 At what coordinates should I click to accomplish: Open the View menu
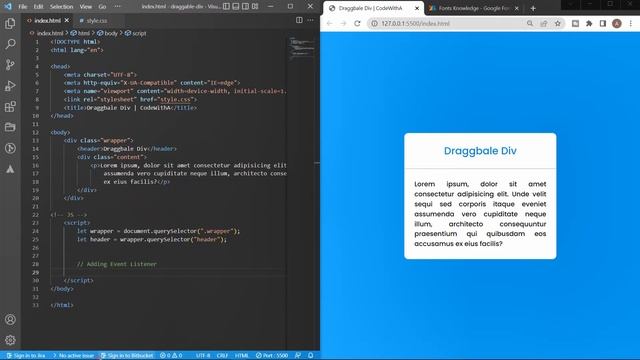pyautogui.click(x=86, y=7)
